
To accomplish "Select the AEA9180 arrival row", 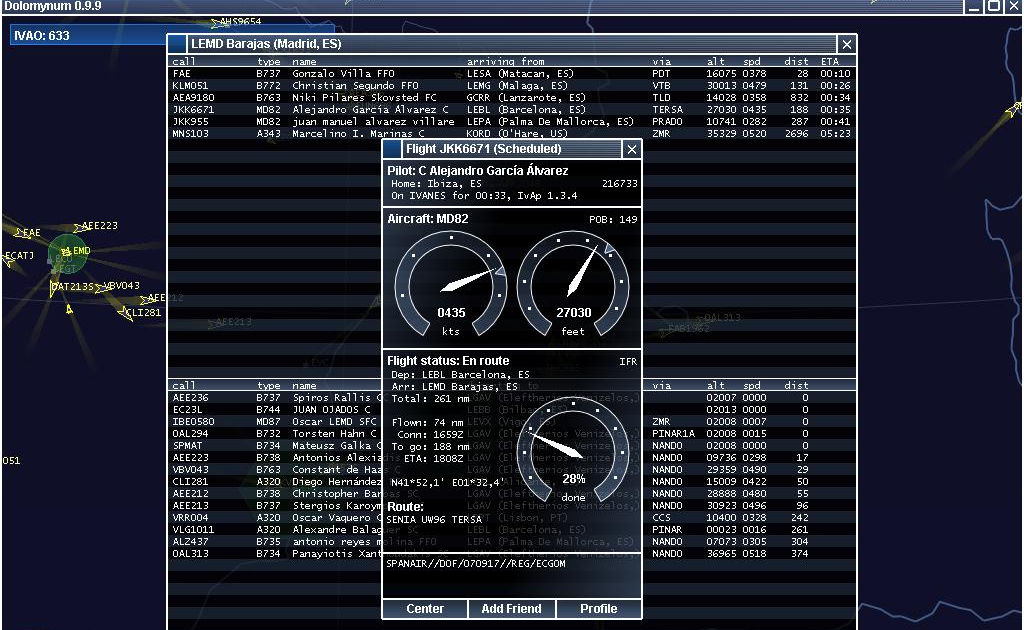I will (511, 97).
